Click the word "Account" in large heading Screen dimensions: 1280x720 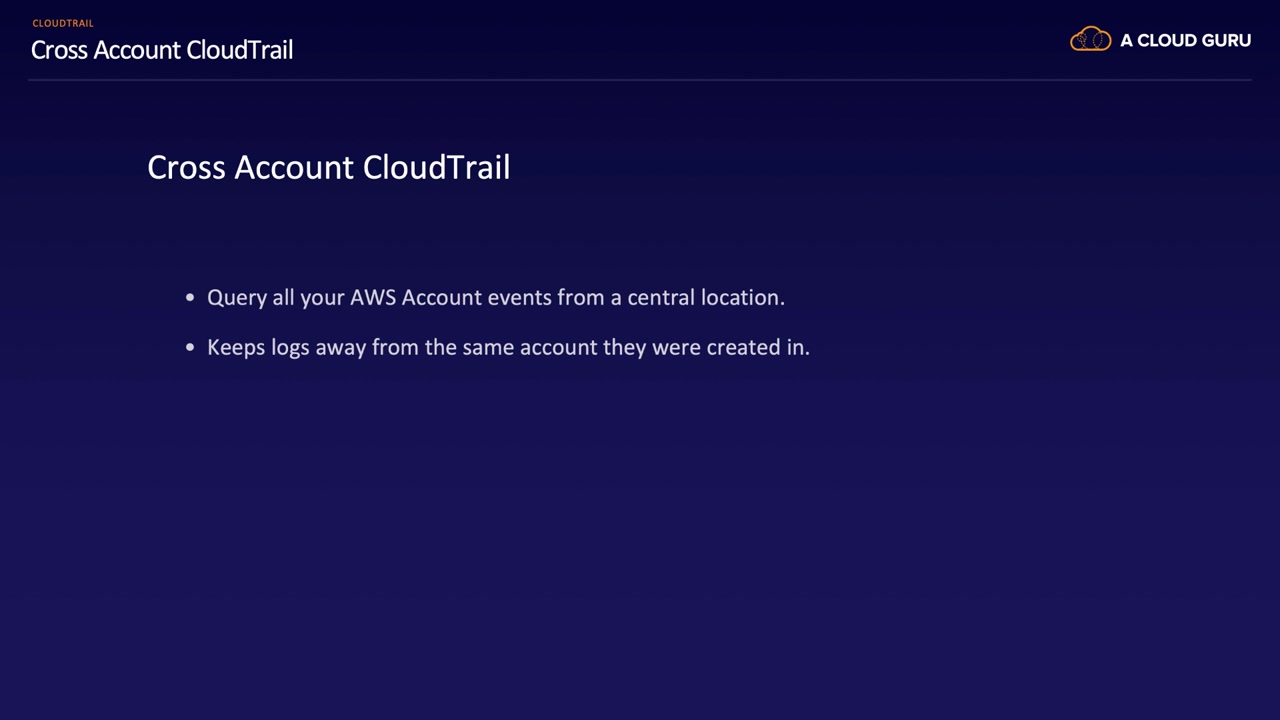(x=294, y=167)
